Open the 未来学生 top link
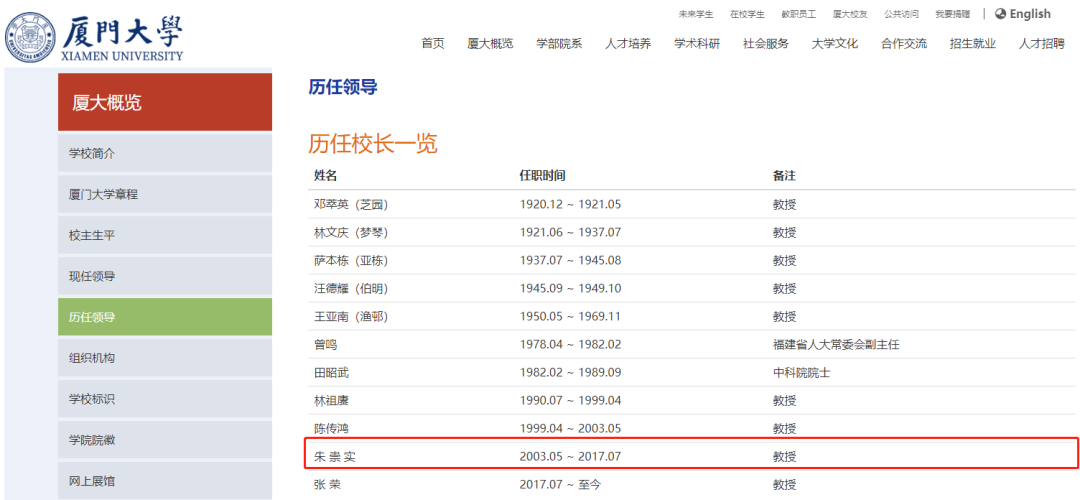This screenshot has width=1080, height=500. (x=696, y=14)
